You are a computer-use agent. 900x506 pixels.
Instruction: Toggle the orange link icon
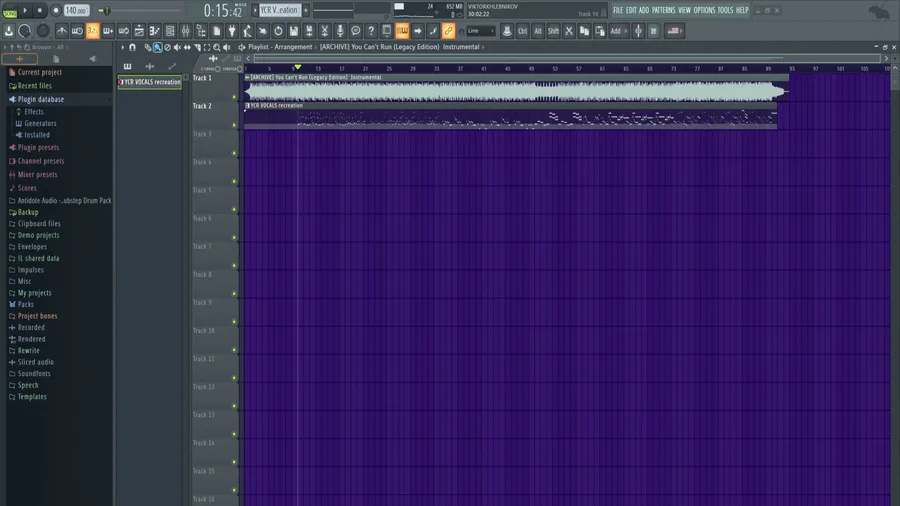(x=449, y=31)
